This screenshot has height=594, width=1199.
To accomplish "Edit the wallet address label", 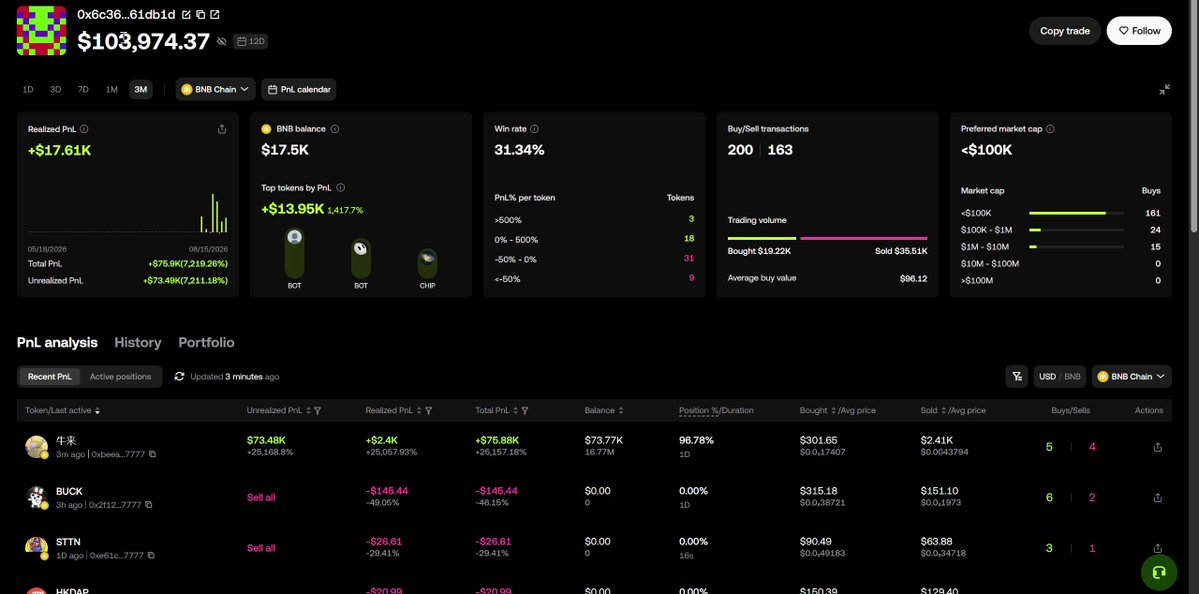I will coord(187,15).
